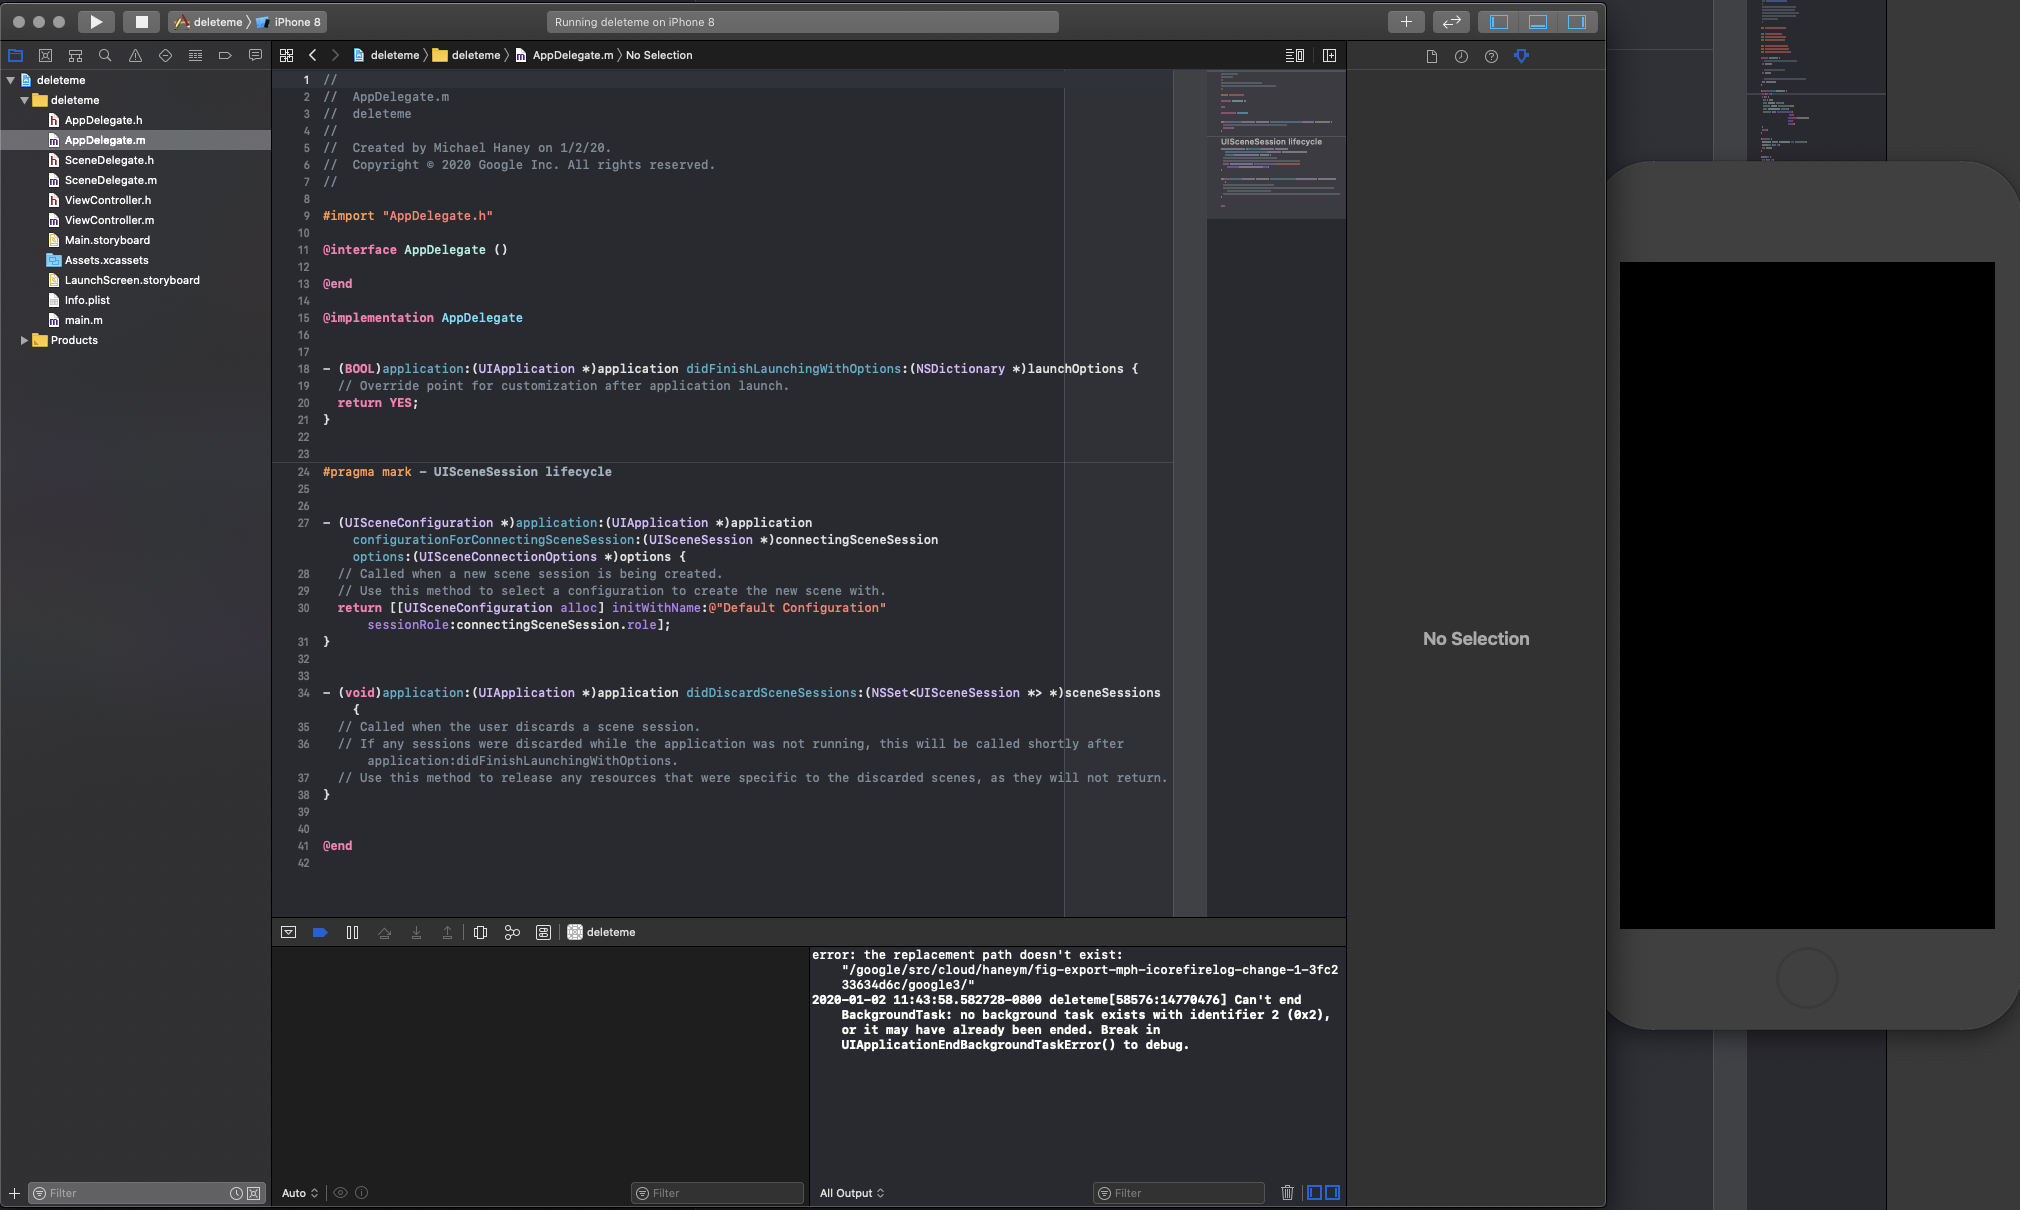Expand the Products folder
The width and height of the screenshot is (2020, 1210).
(24, 340)
